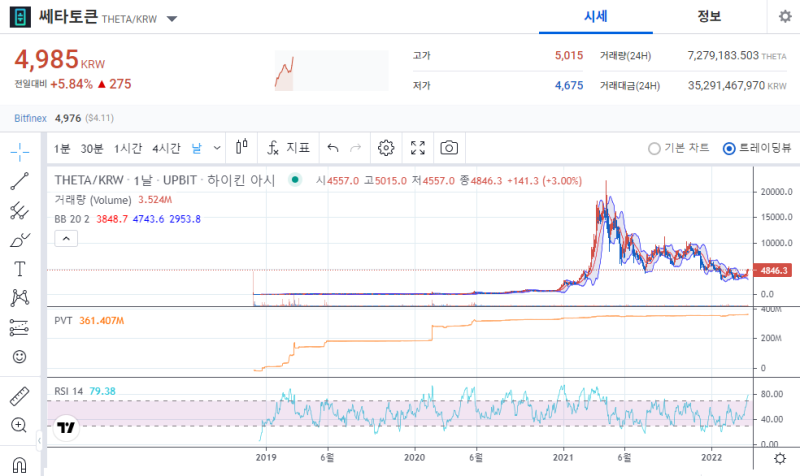The image size is (800, 476).
Task: Collapse the left drawing toolbar
Action: [39, 440]
